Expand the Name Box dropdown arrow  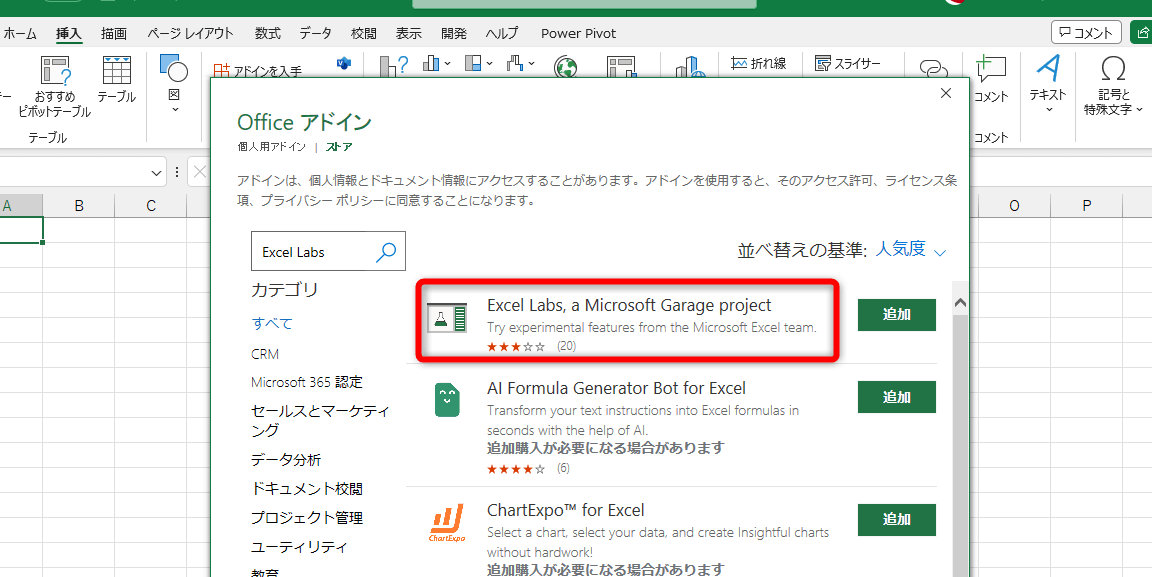click(x=156, y=173)
